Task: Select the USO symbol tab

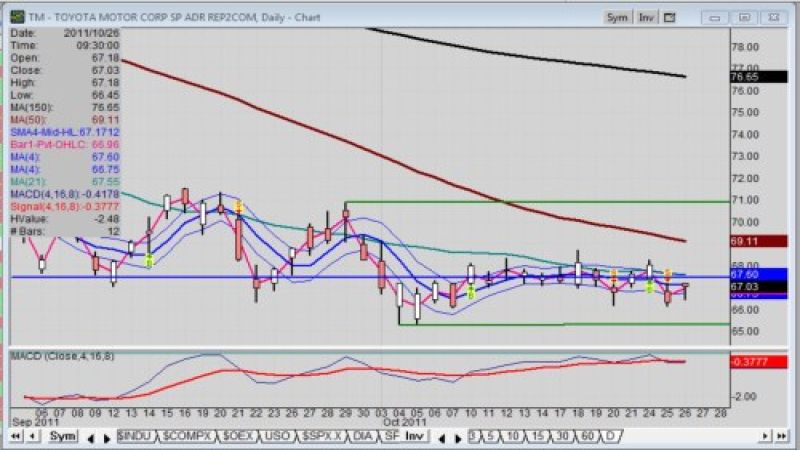Action: tap(278, 436)
